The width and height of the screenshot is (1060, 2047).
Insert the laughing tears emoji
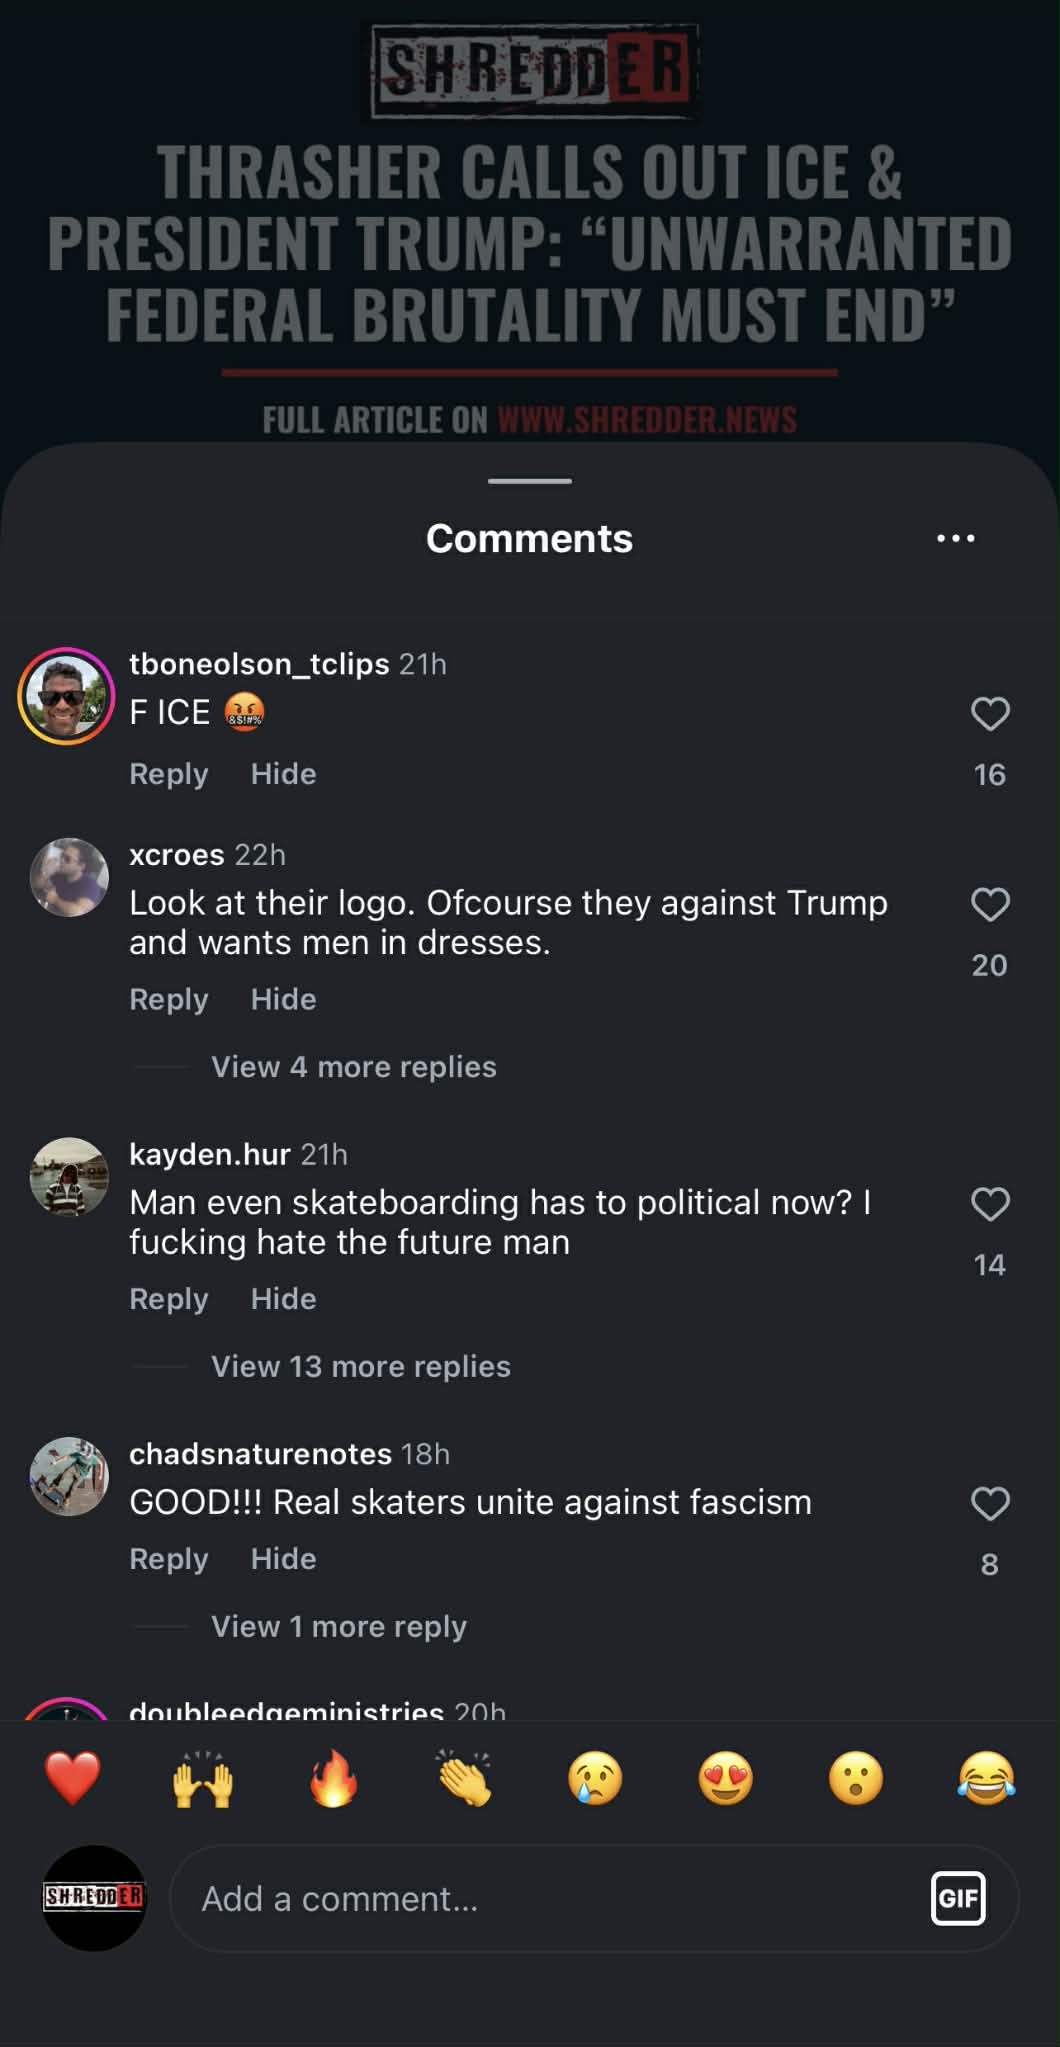[x=986, y=1779]
